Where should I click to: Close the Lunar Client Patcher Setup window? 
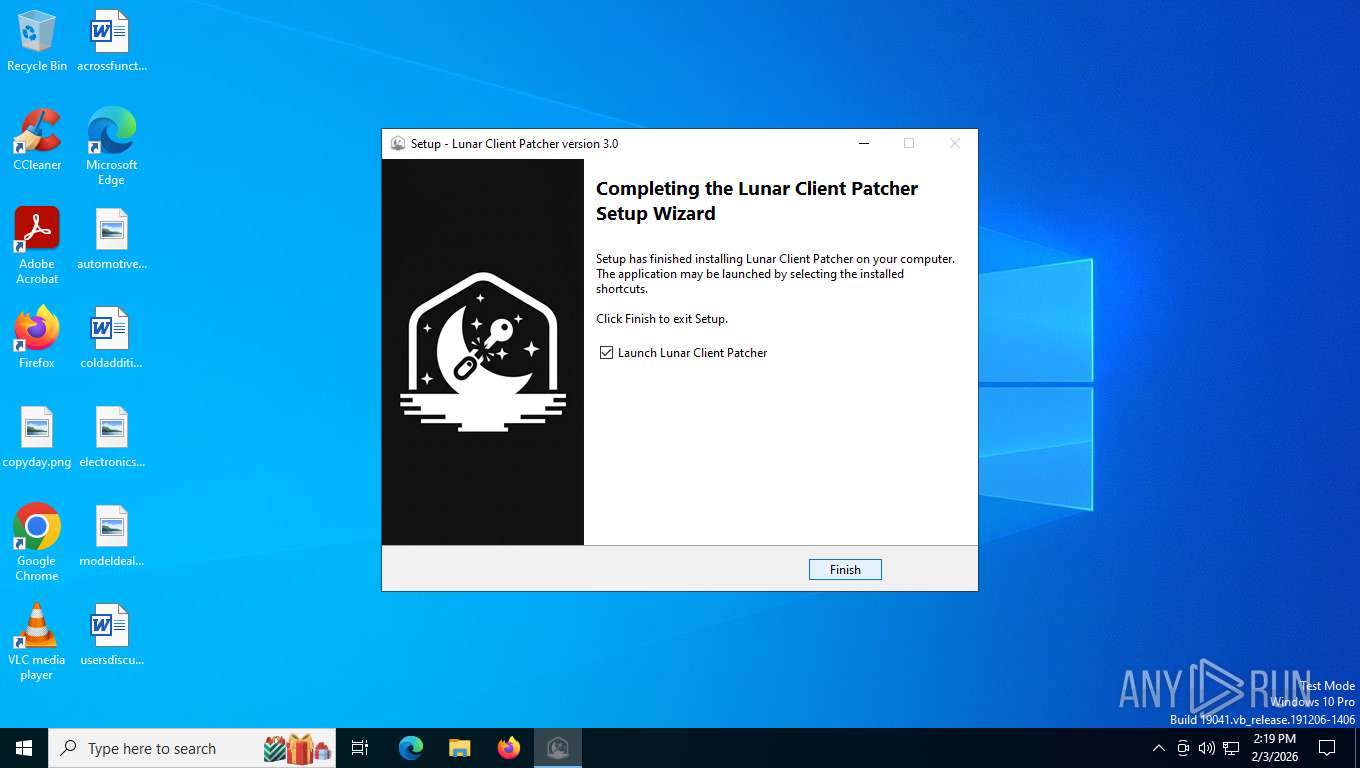click(x=954, y=144)
